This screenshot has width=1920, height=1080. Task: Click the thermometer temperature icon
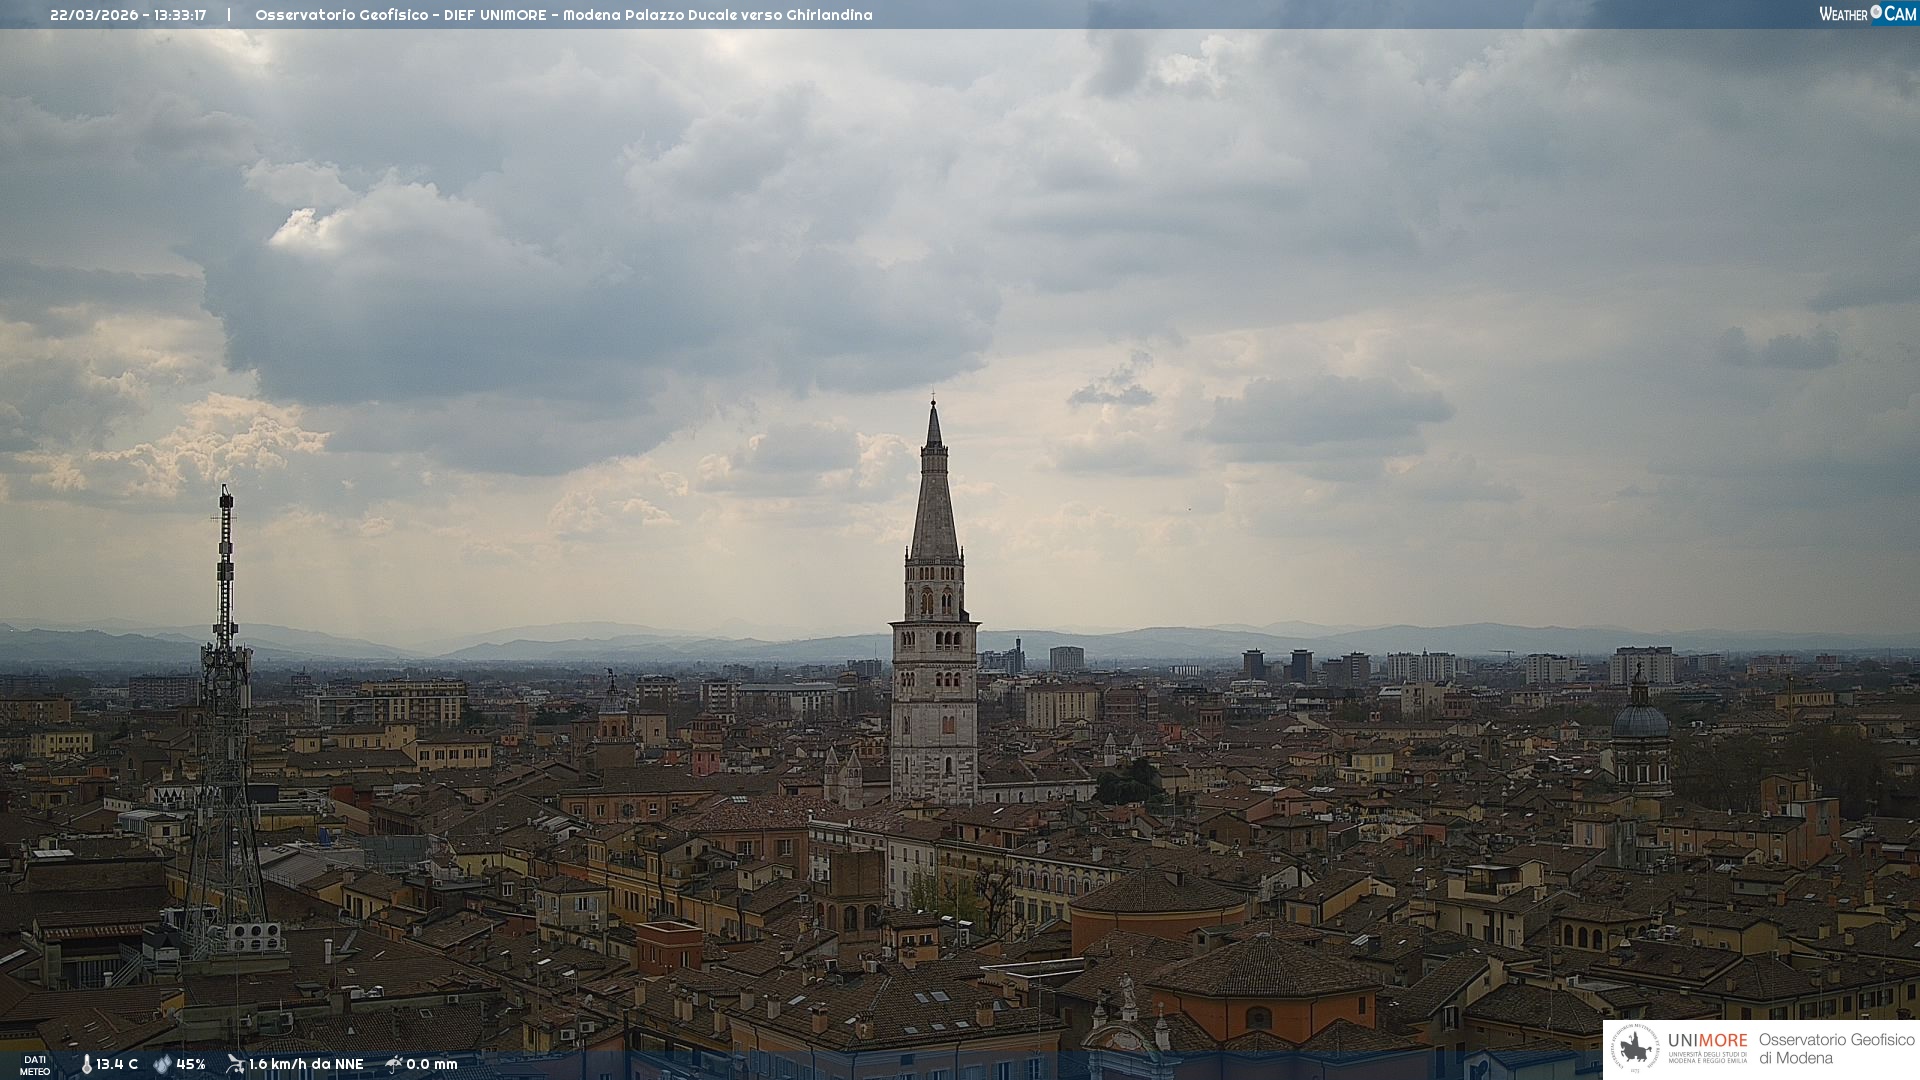point(86,1065)
